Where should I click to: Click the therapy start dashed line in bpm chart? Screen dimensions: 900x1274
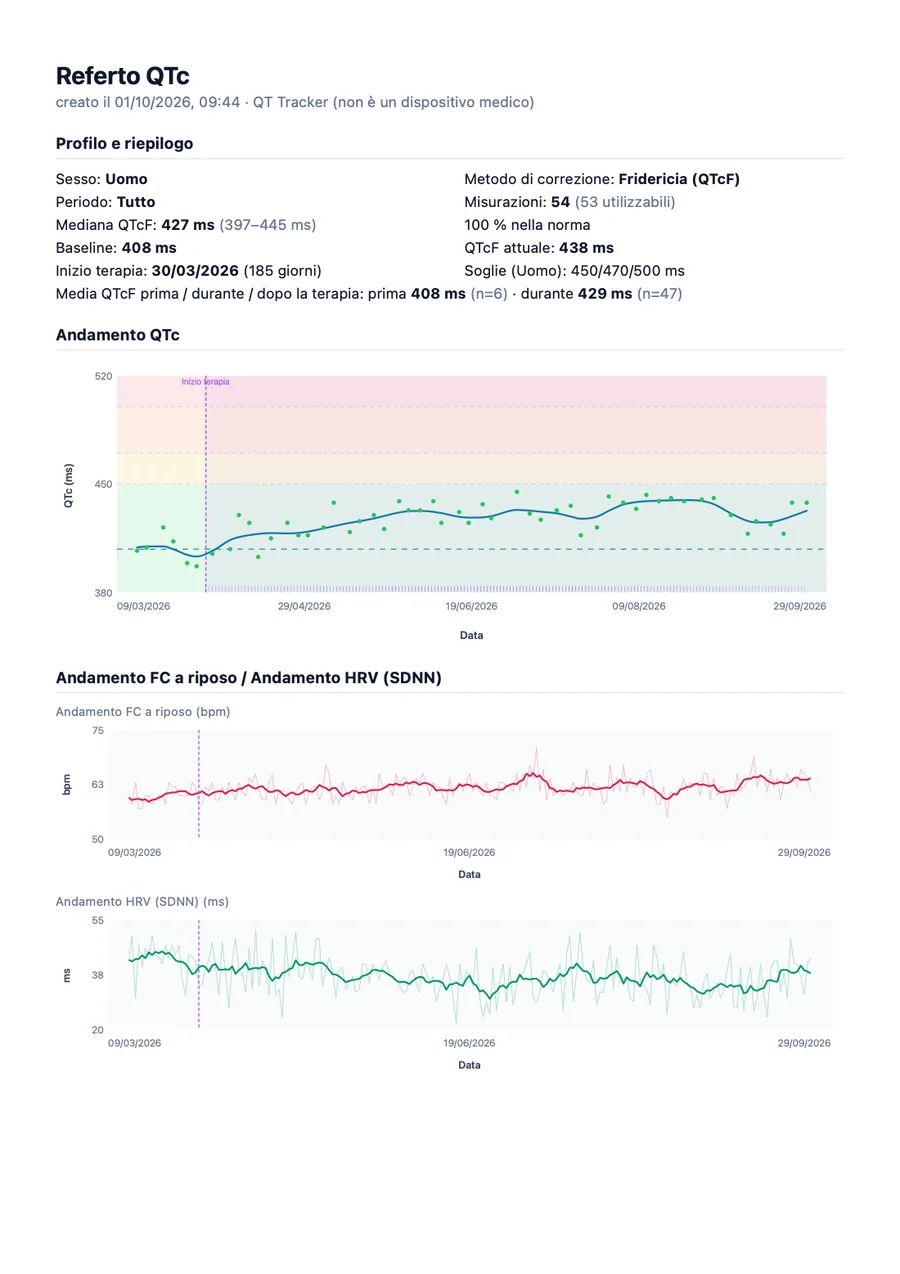point(199,784)
